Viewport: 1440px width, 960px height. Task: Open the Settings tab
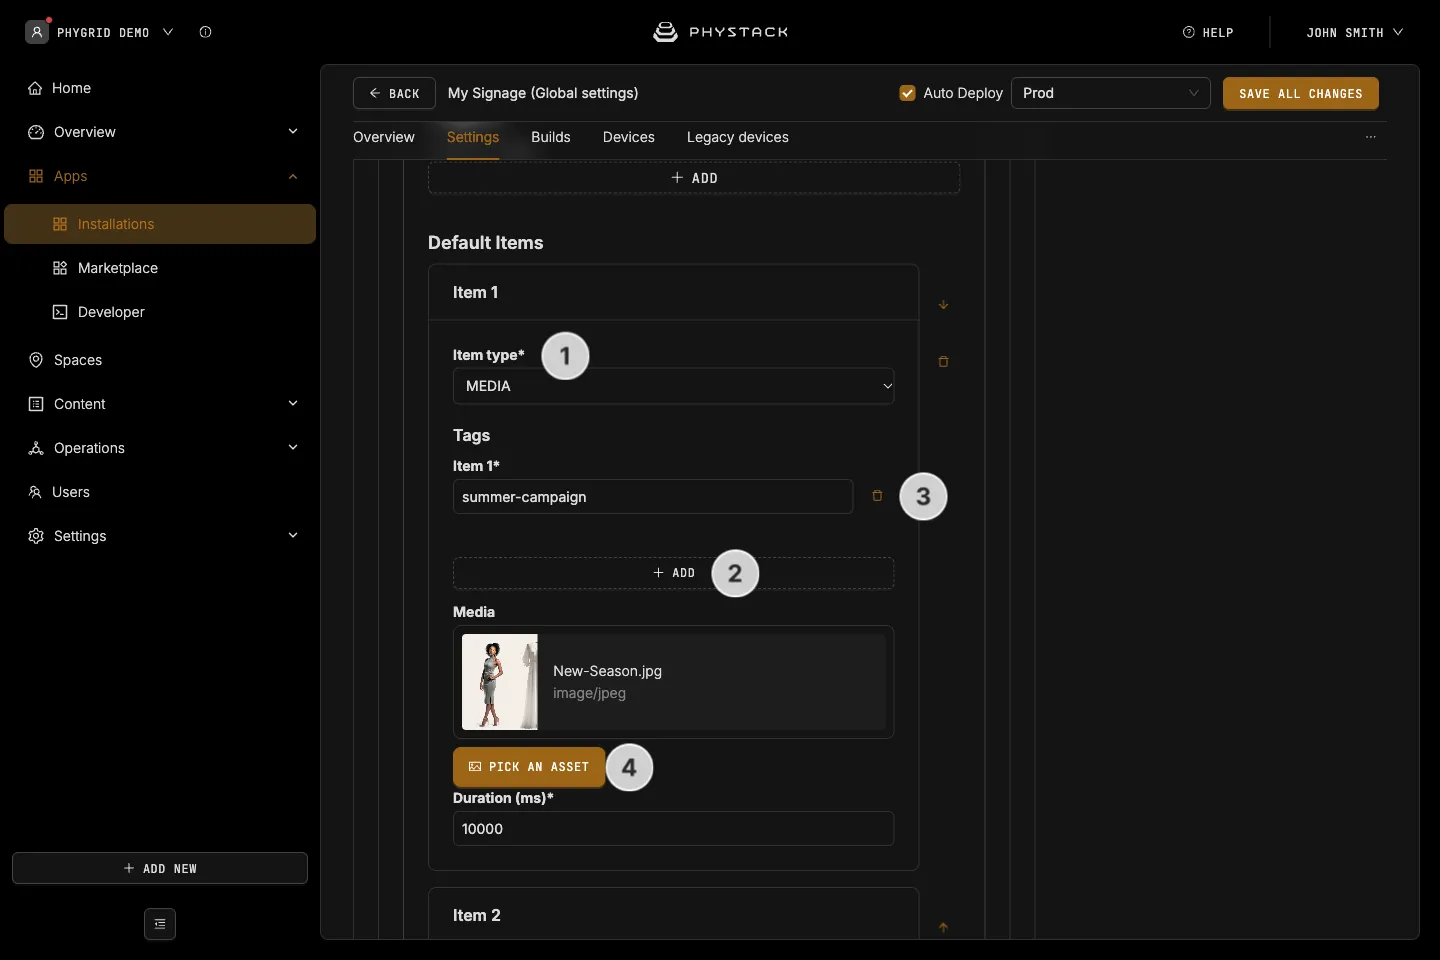[473, 137]
